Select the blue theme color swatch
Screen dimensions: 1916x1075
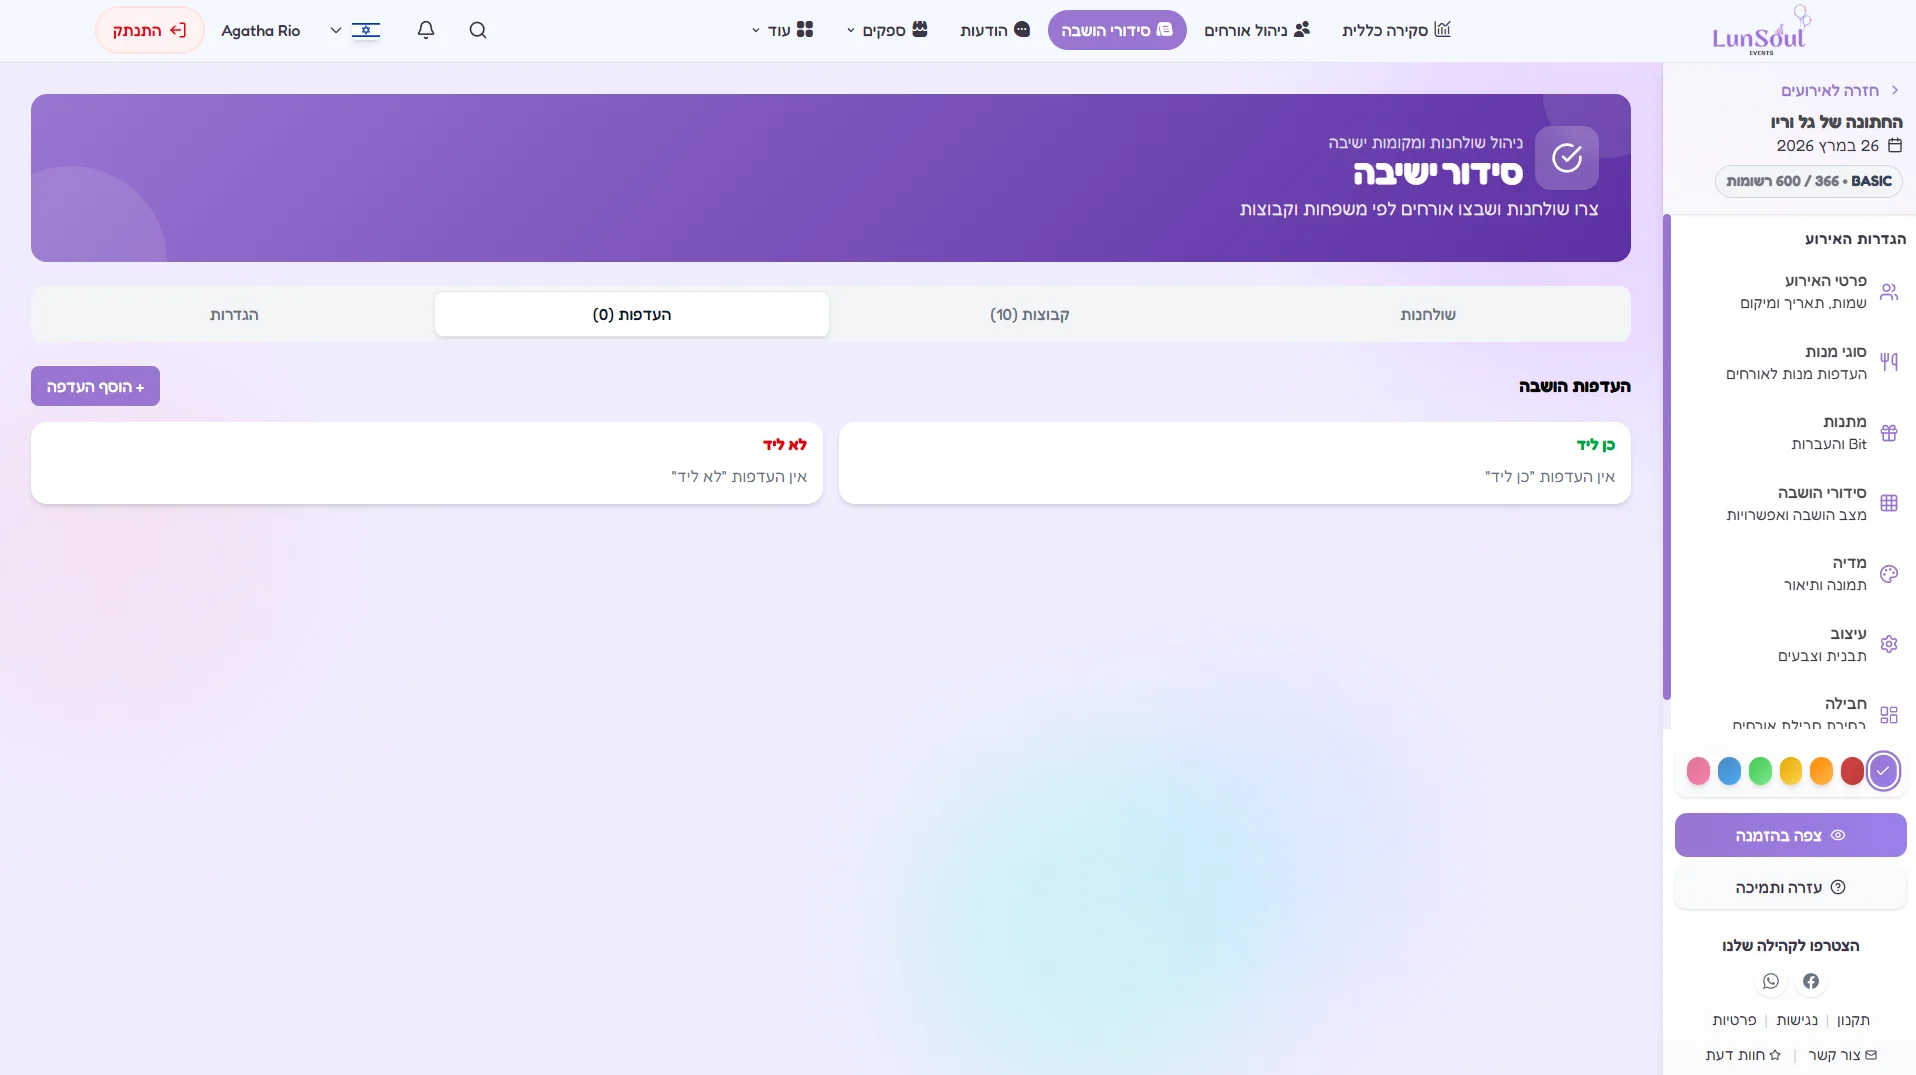coord(1729,771)
